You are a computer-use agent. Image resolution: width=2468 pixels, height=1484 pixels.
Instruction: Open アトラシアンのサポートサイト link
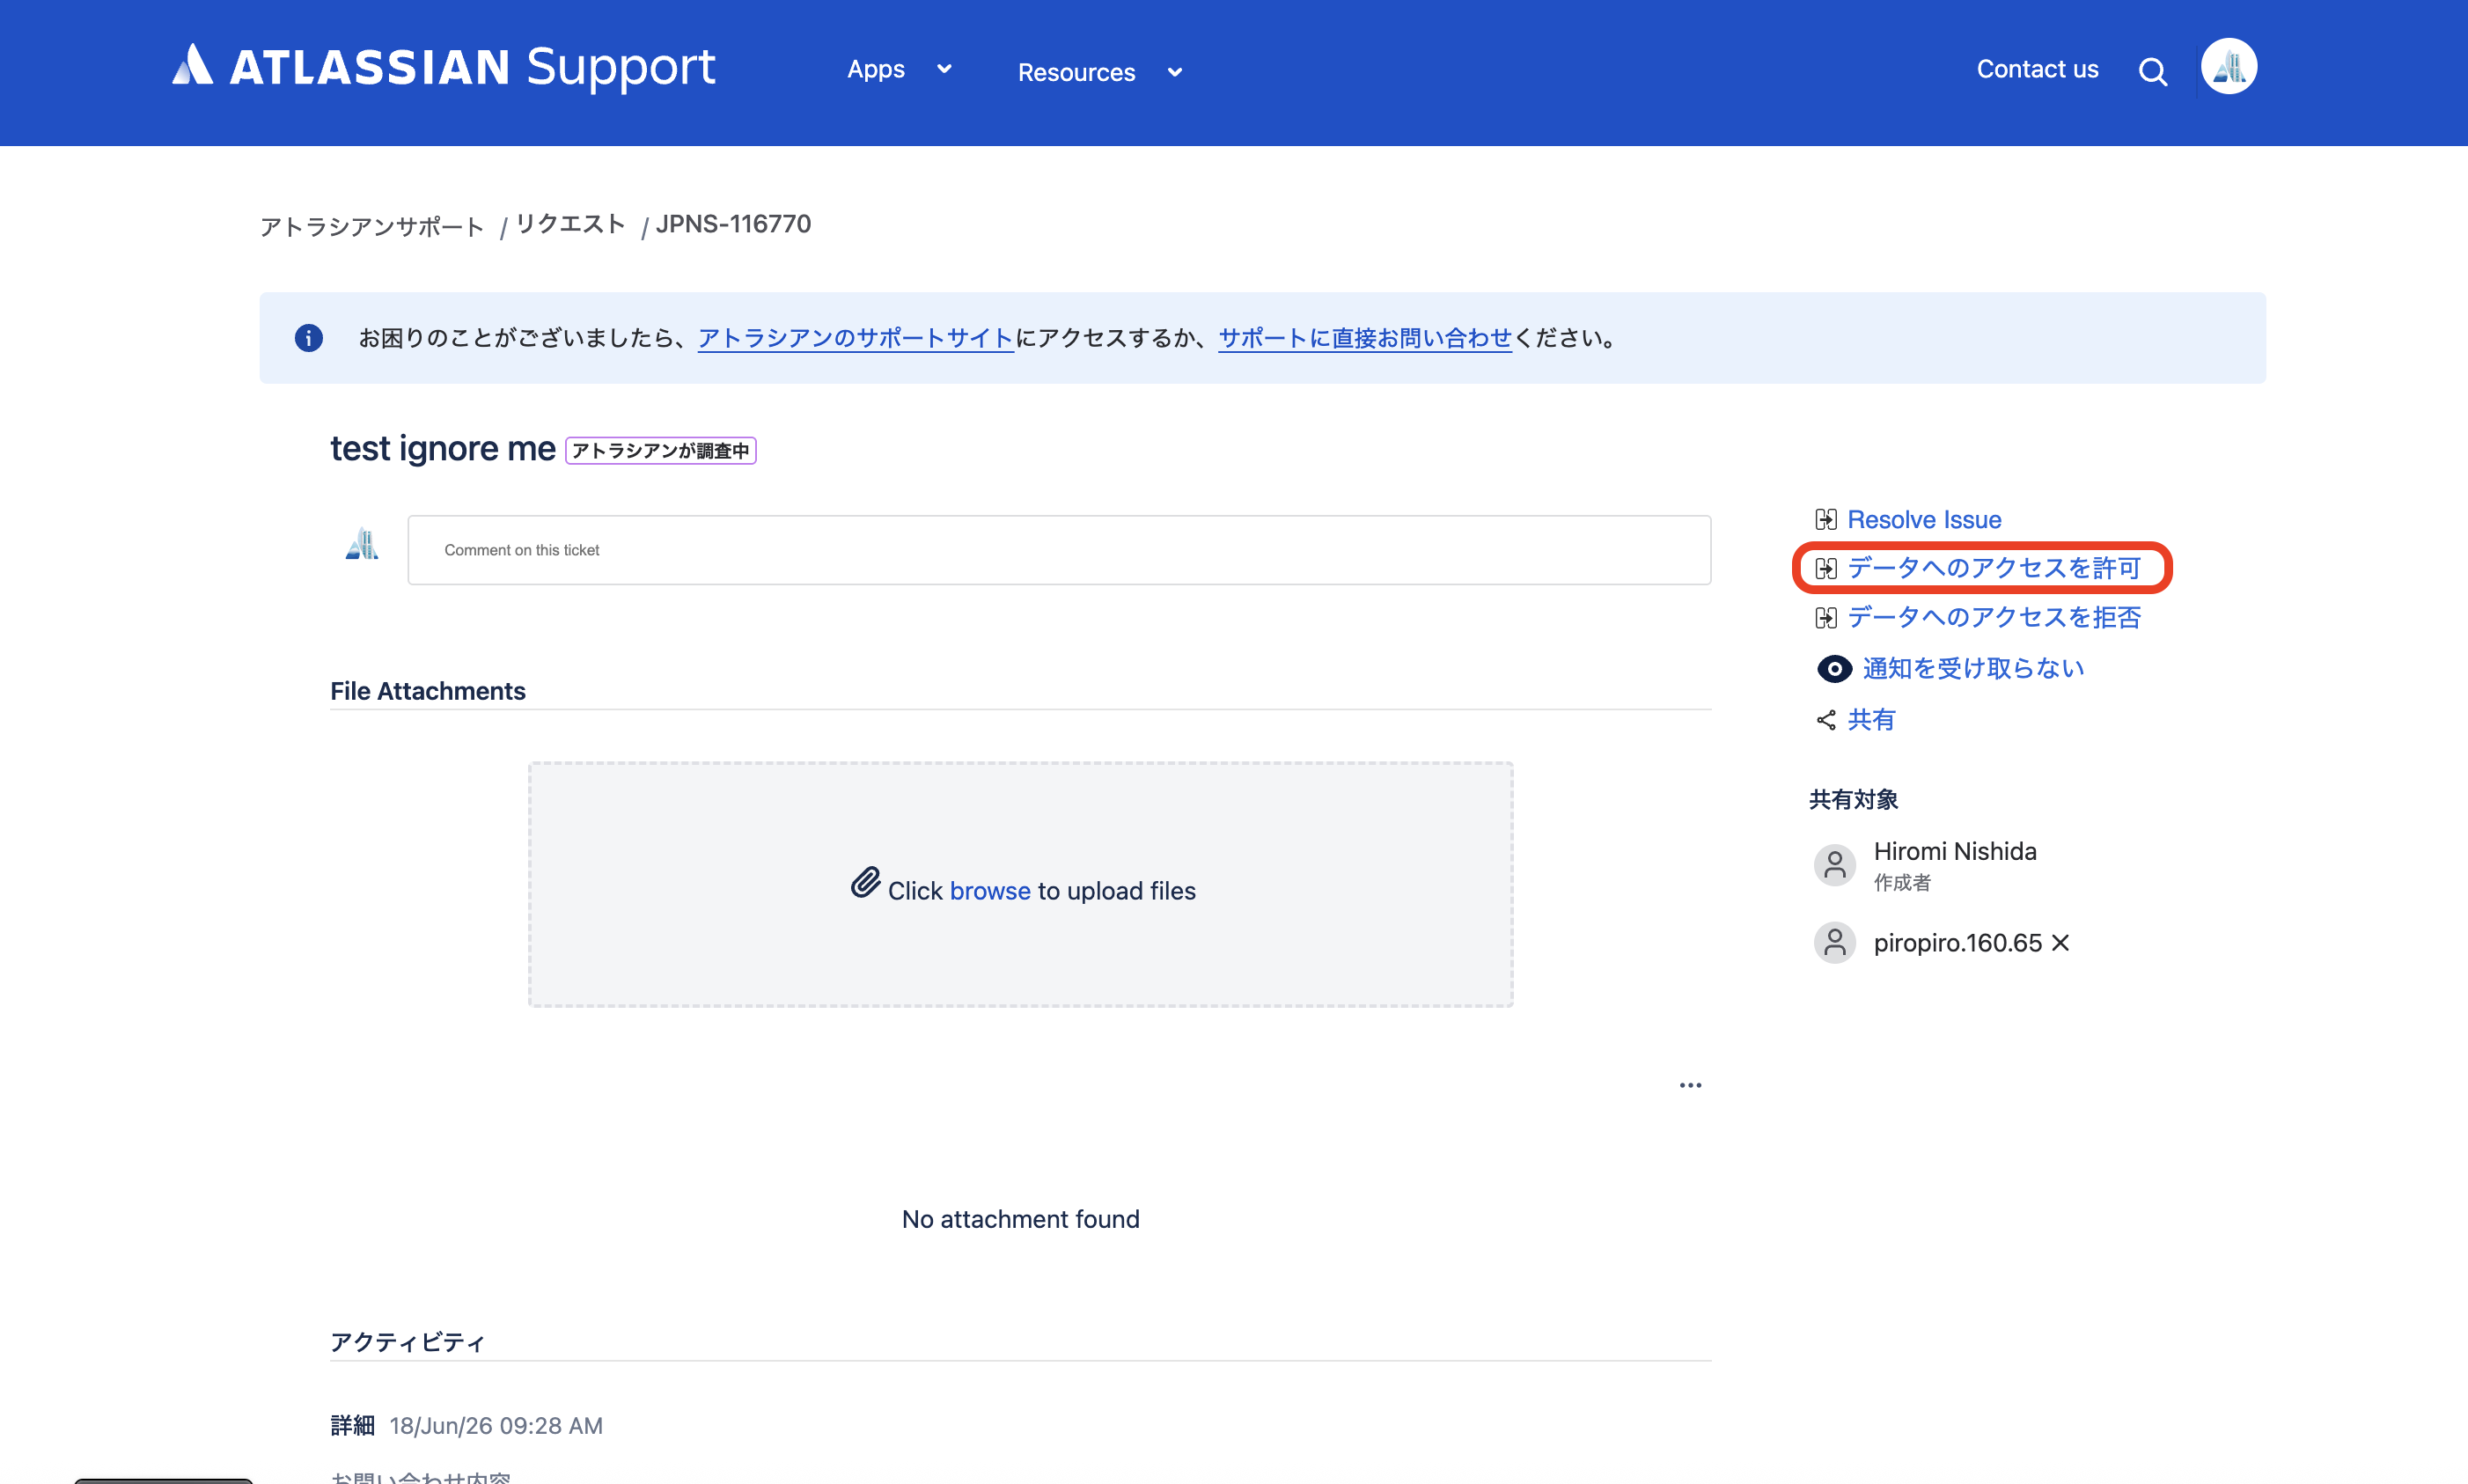coord(855,338)
